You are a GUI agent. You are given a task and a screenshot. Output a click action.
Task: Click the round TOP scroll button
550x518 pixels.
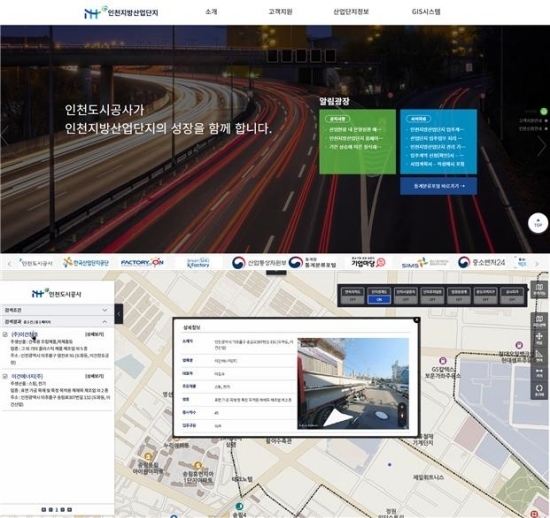pos(538,223)
